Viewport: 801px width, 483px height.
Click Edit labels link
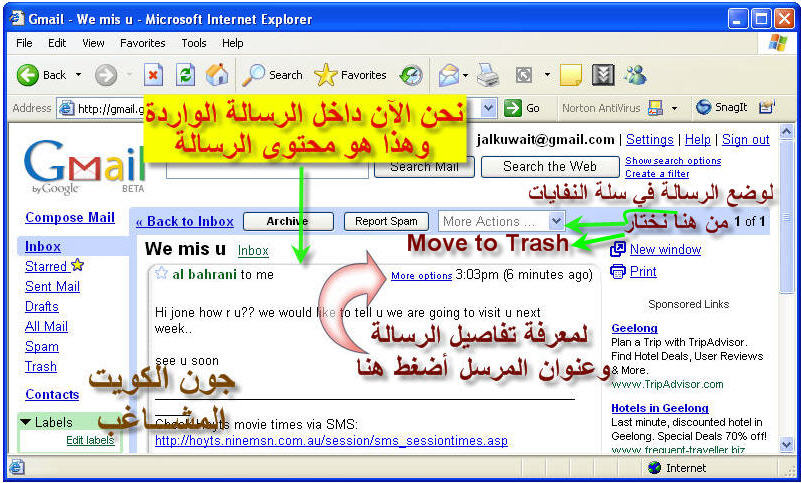[90, 440]
